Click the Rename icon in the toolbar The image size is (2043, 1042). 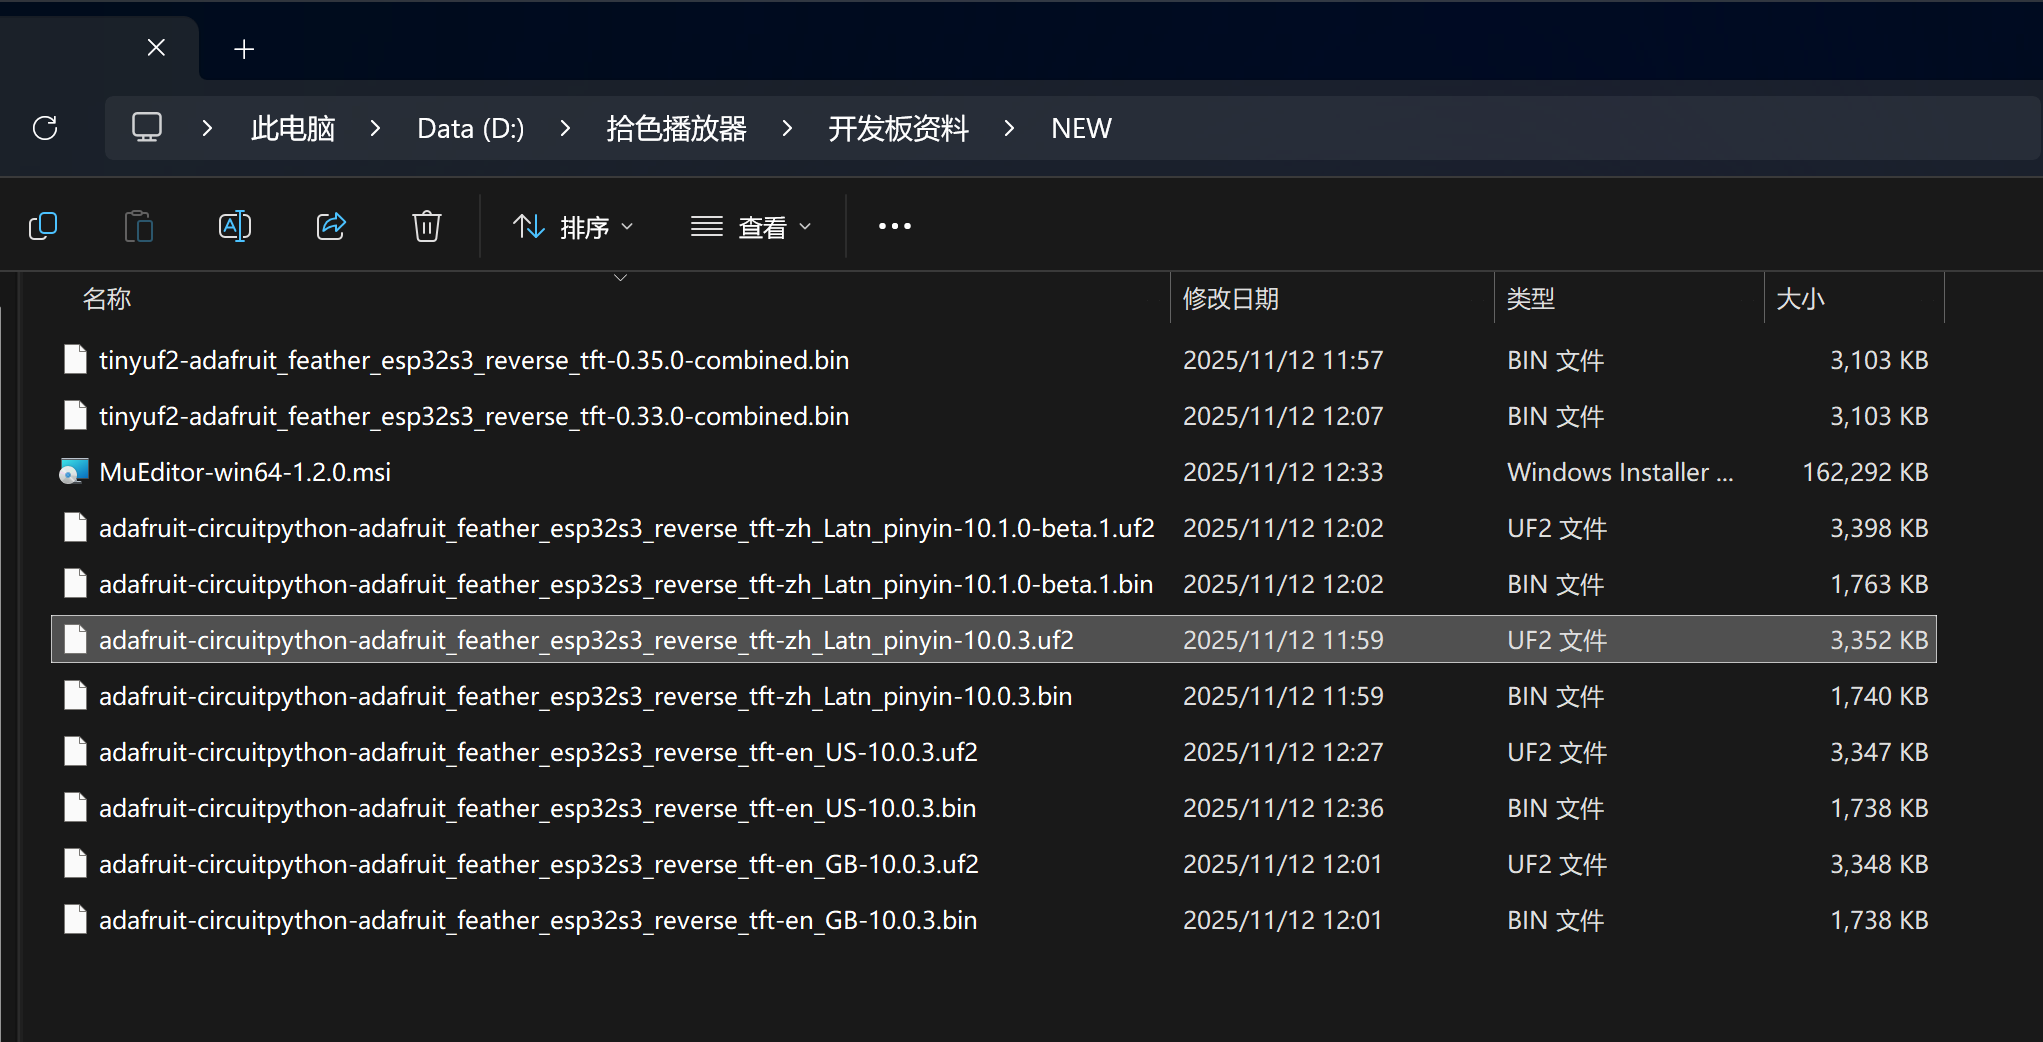[235, 227]
